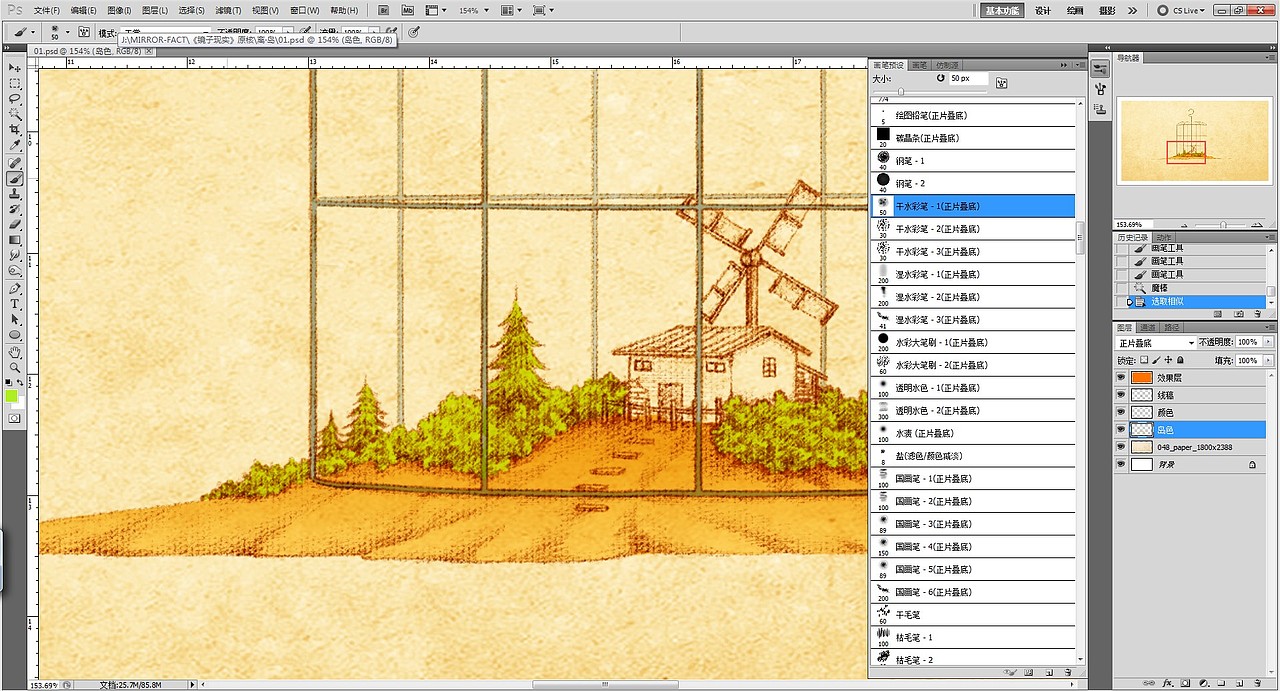Select the Rectangular Marquee tool
The image size is (1280, 691).
click(15, 83)
